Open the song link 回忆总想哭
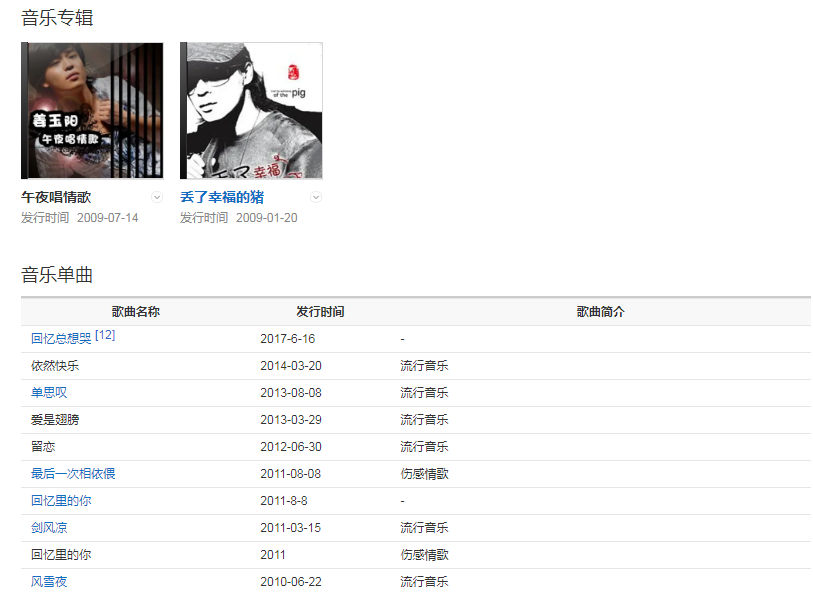813x595 pixels. pyautogui.click(x=61, y=339)
